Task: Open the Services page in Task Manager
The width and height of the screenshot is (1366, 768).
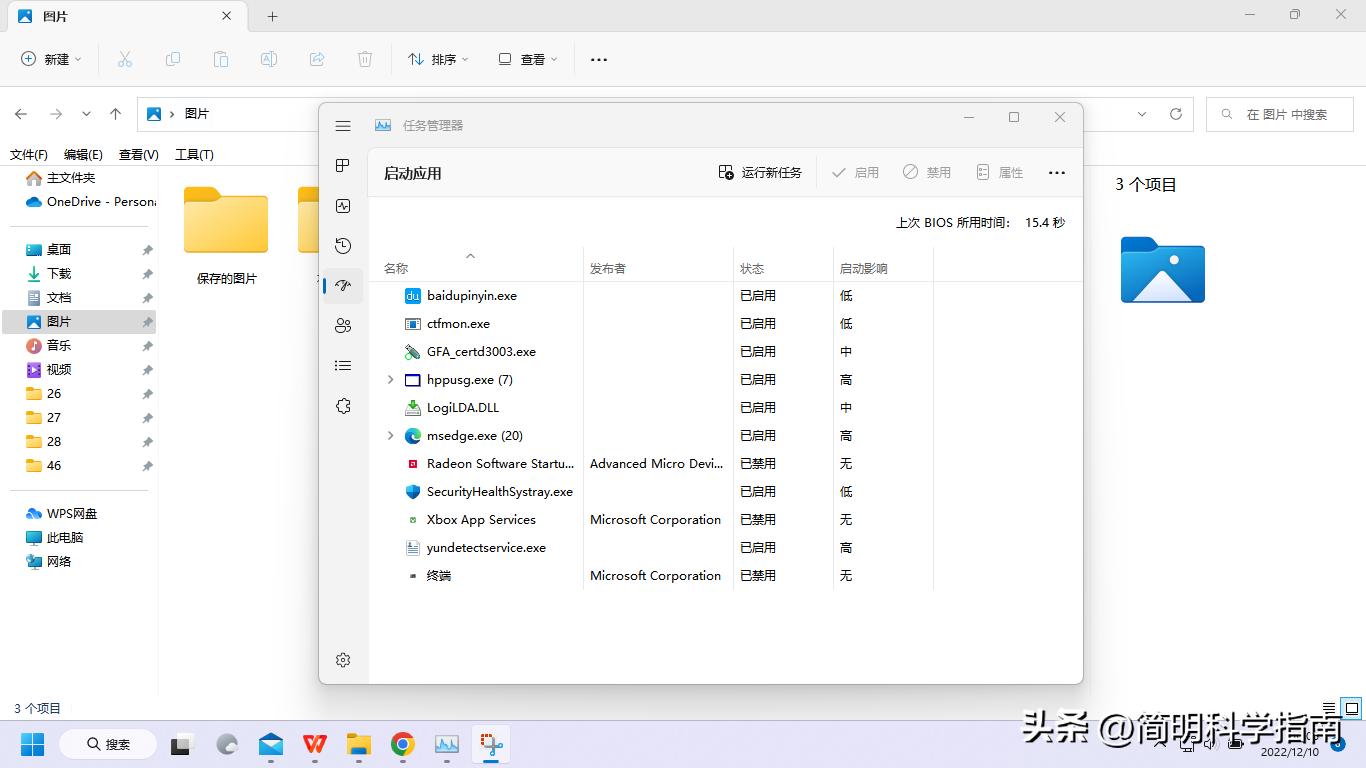Action: coord(343,405)
